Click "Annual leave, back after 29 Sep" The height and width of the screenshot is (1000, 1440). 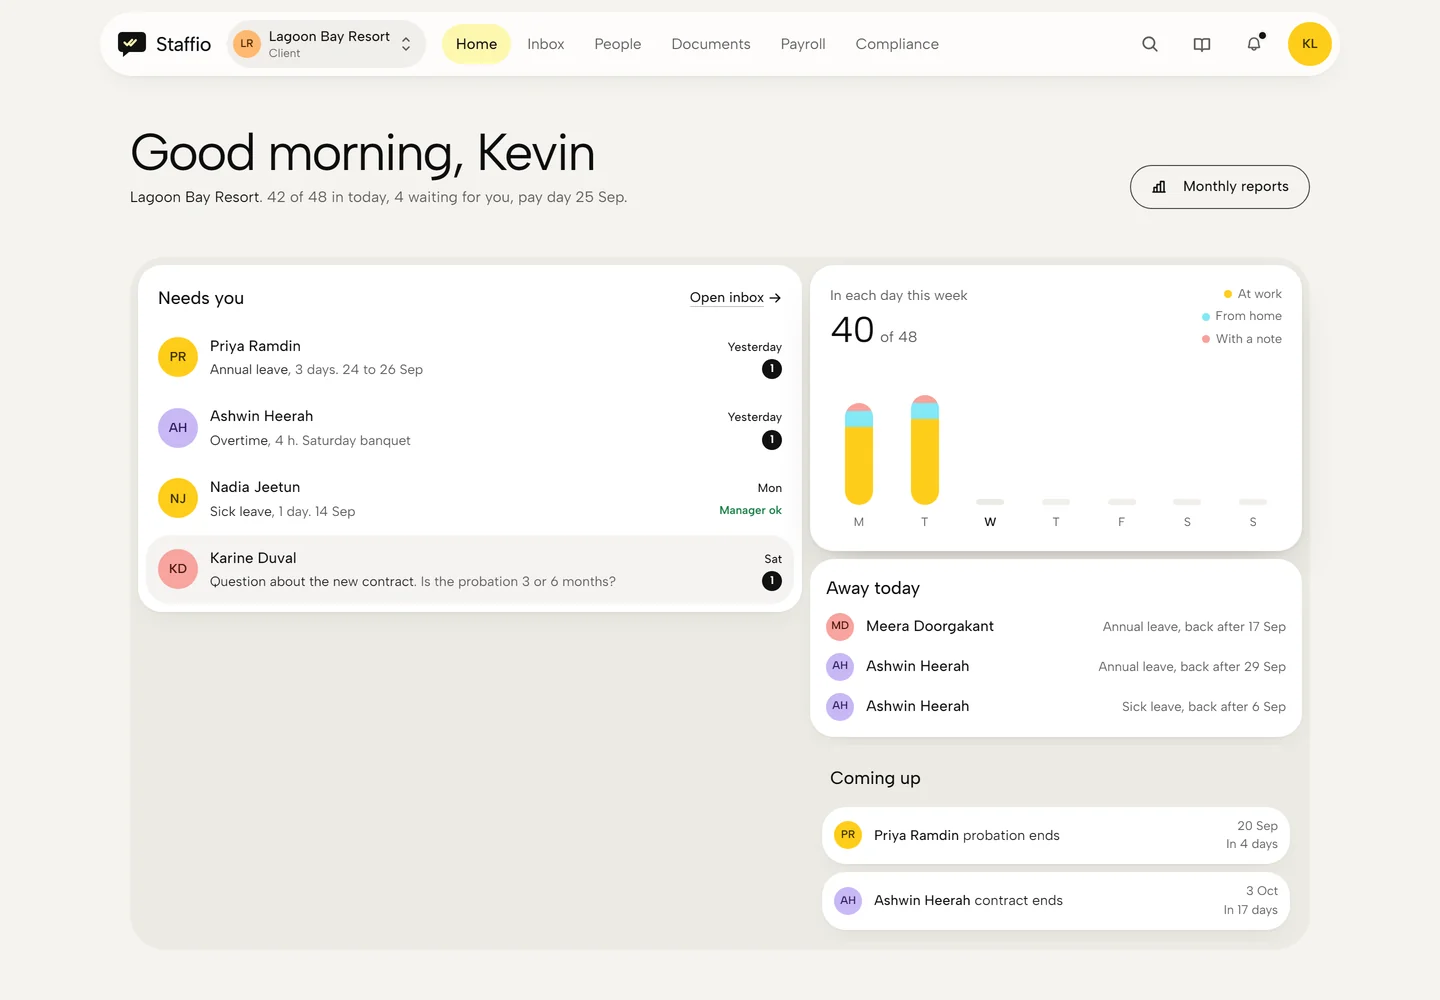[1192, 667]
